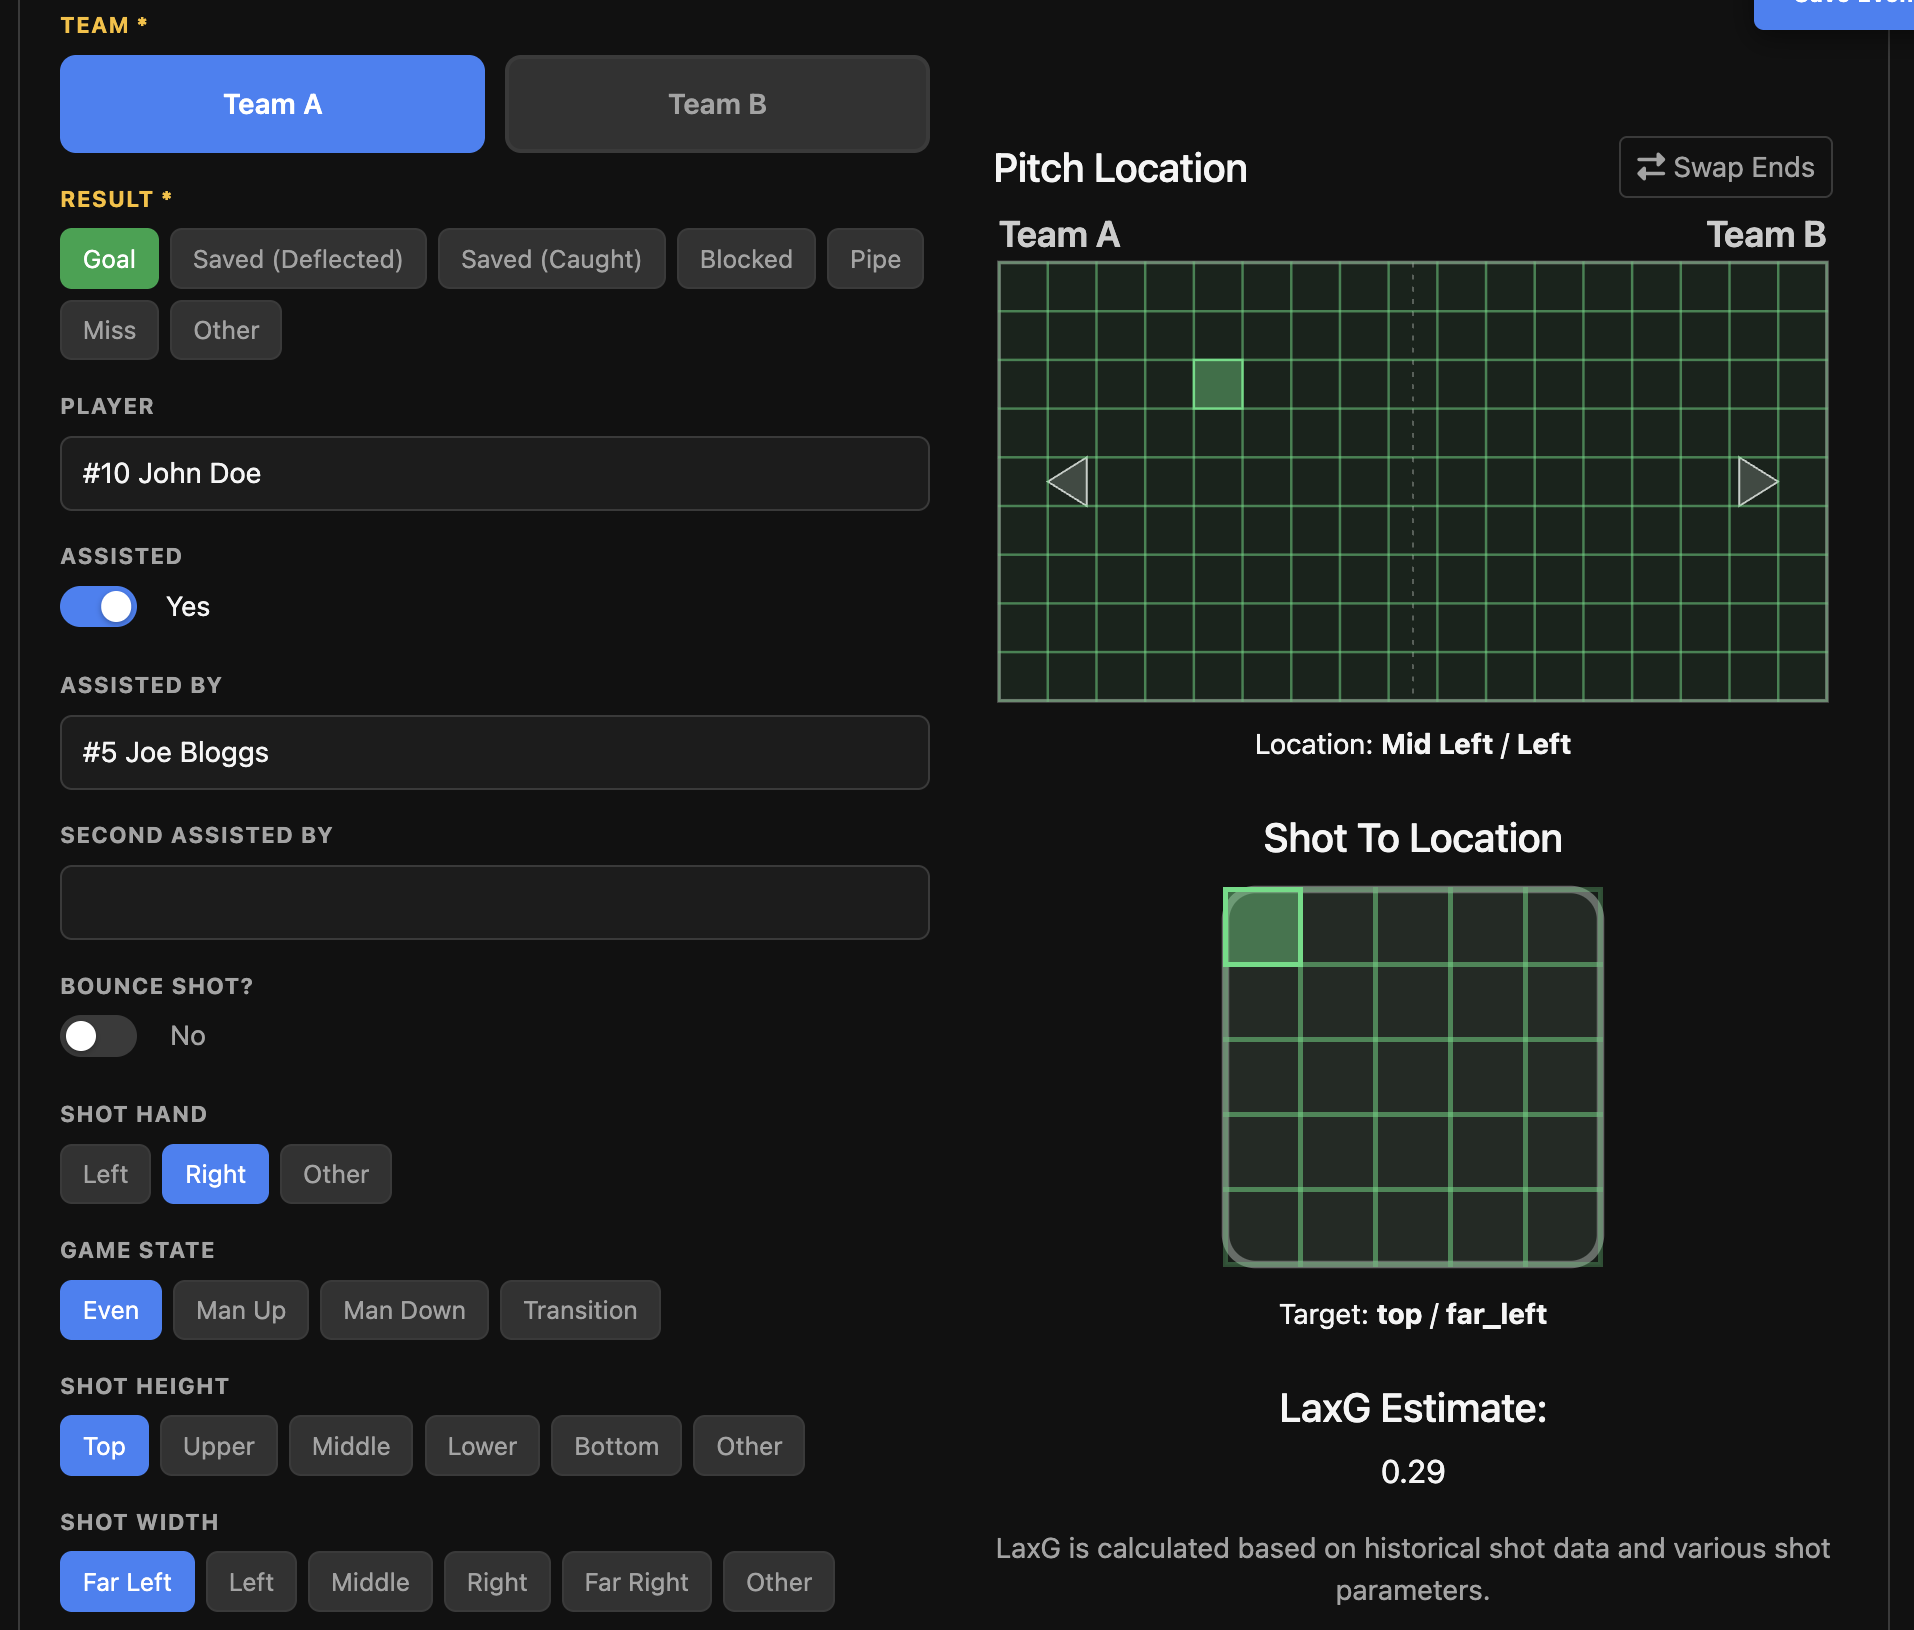Set result to Pipe
Screen dimensions: 1914x1630
coord(875,259)
